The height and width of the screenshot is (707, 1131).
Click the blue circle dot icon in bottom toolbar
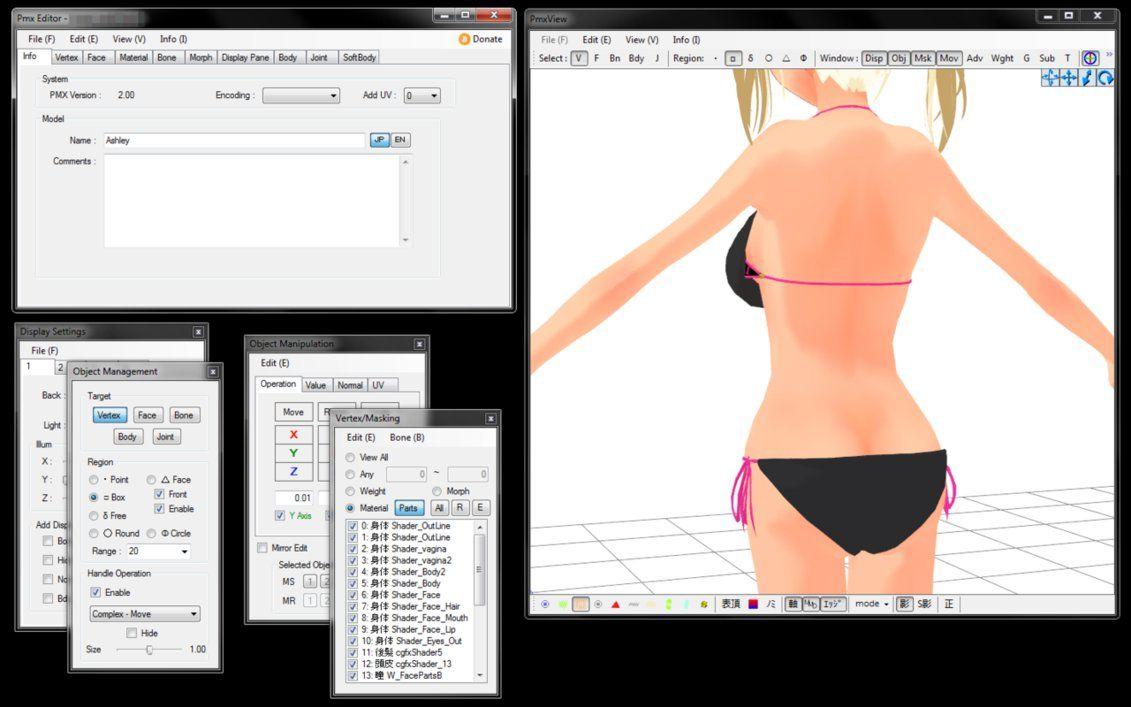[545, 605]
